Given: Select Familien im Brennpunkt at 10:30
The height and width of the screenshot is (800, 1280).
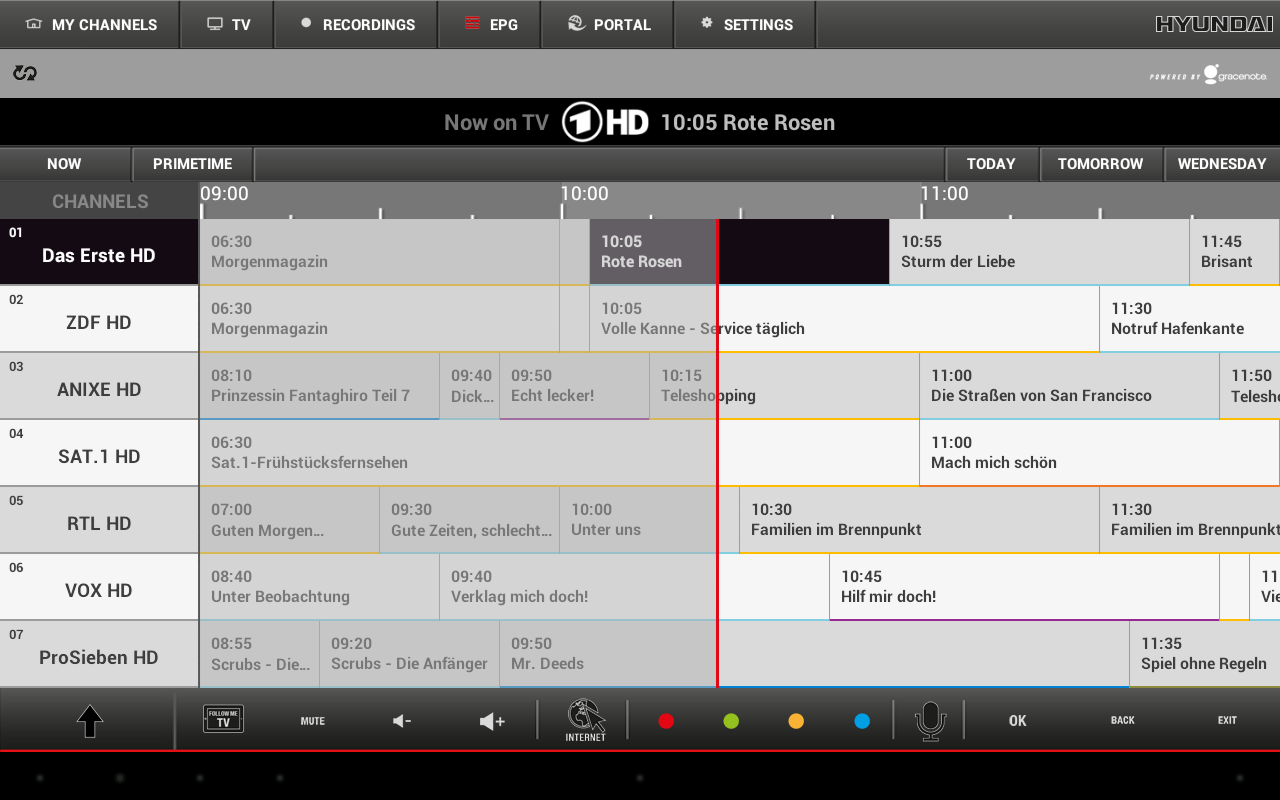Looking at the screenshot, I should point(919,520).
